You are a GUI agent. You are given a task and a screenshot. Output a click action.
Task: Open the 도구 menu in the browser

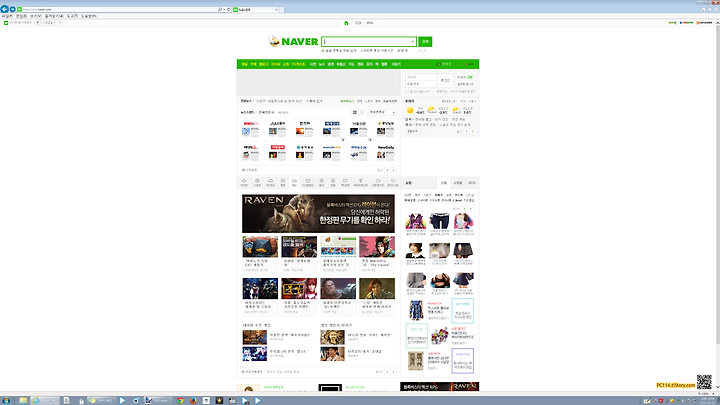72,16
